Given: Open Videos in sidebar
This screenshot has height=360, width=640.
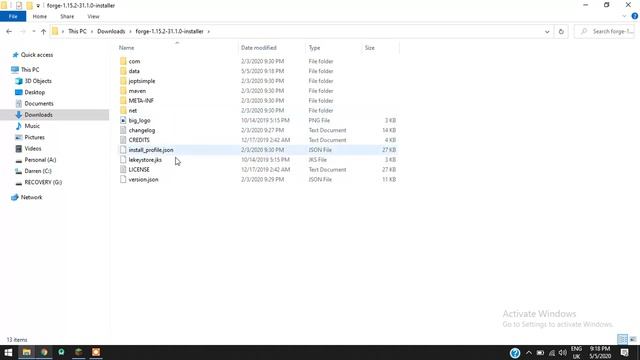Looking at the screenshot, I should coord(33,149).
